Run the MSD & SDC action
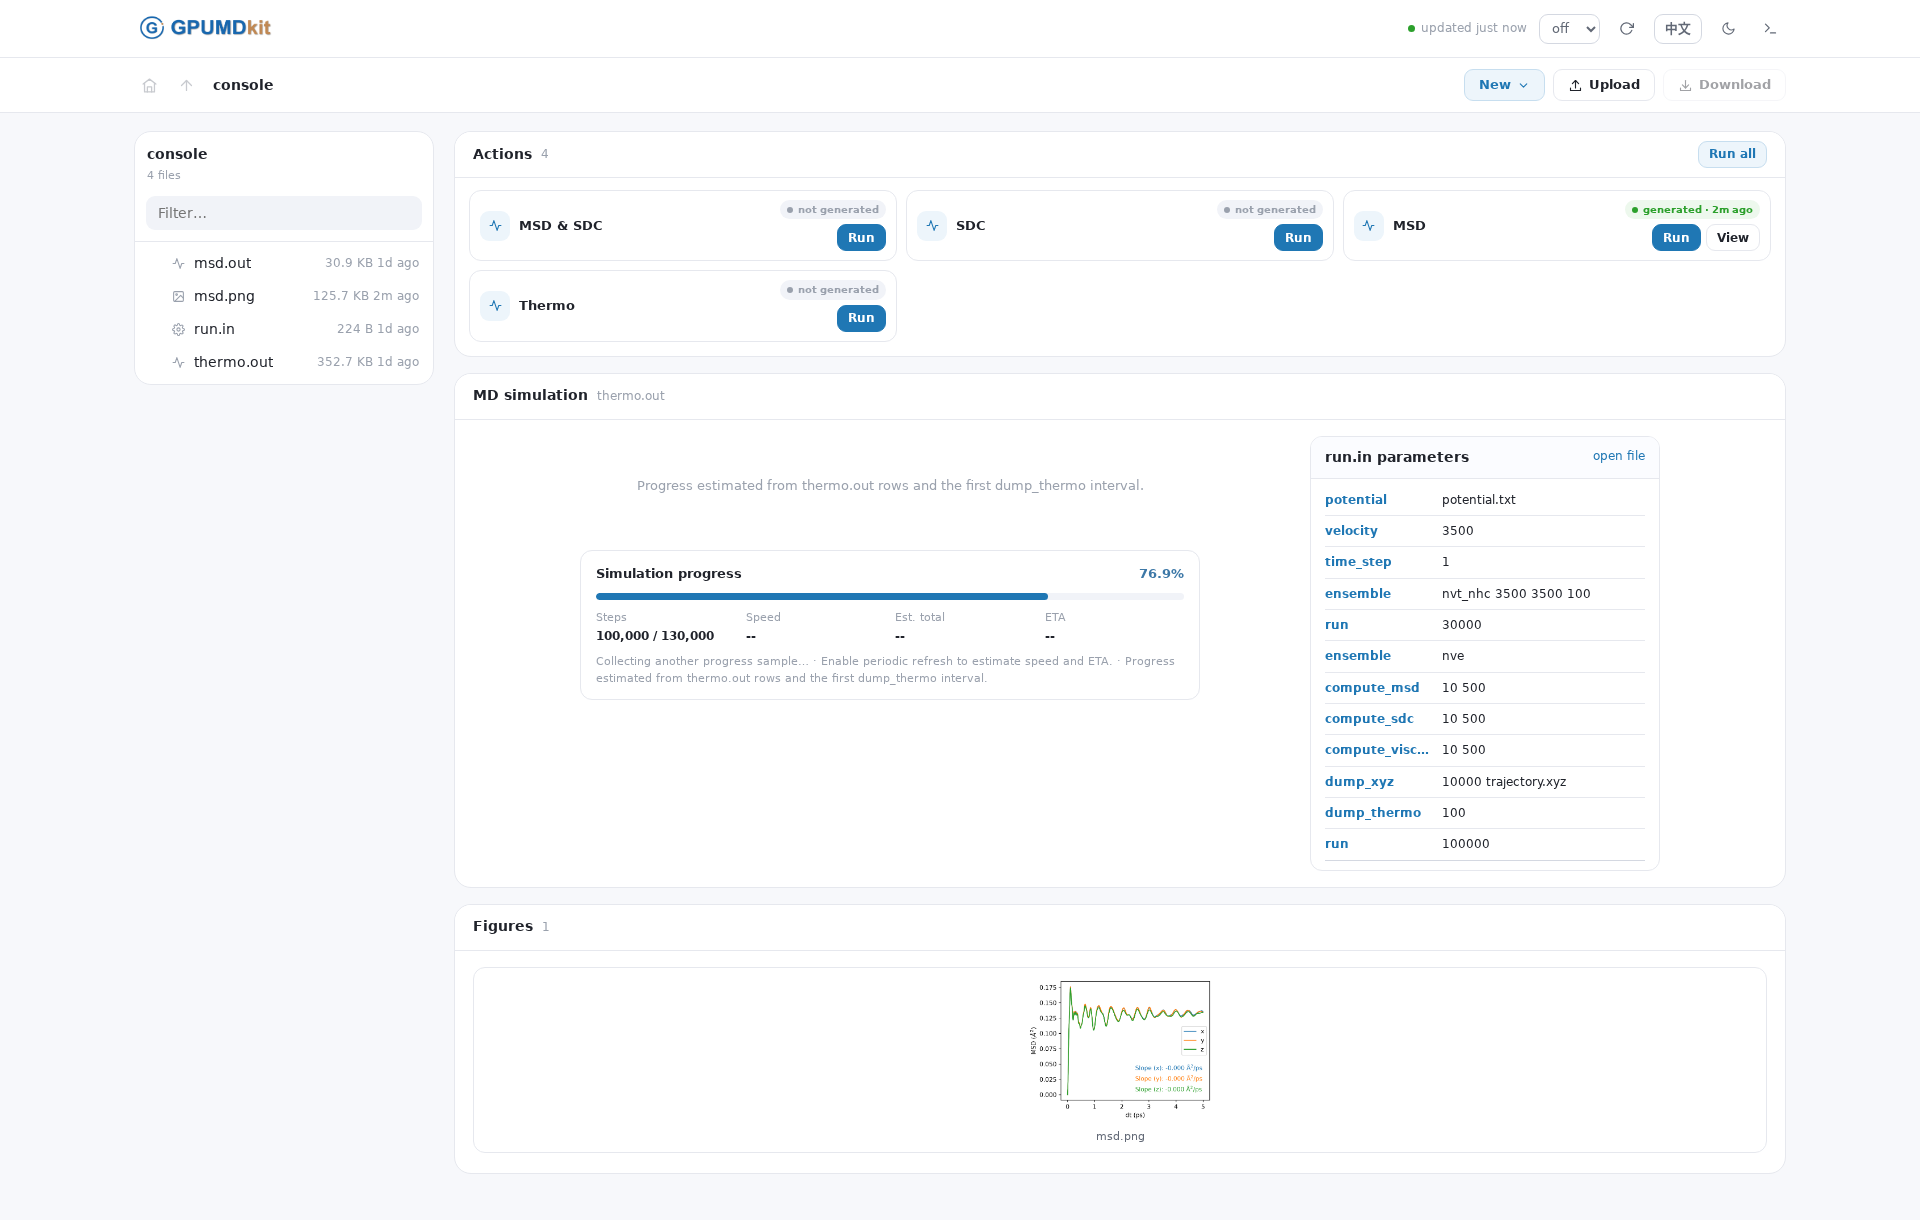The height and width of the screenshot is (1220, 1920). coord(861,238)
